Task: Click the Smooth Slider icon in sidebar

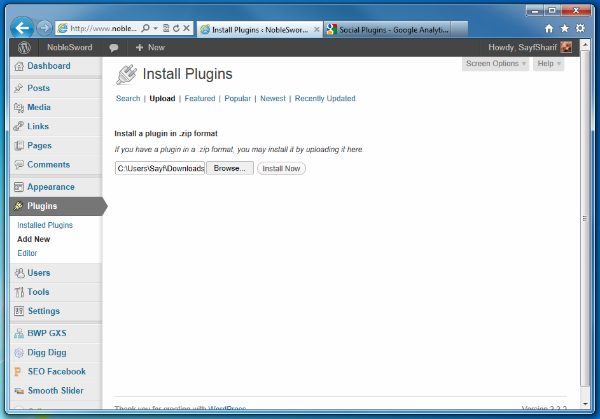Action: [x=19, y=391]
